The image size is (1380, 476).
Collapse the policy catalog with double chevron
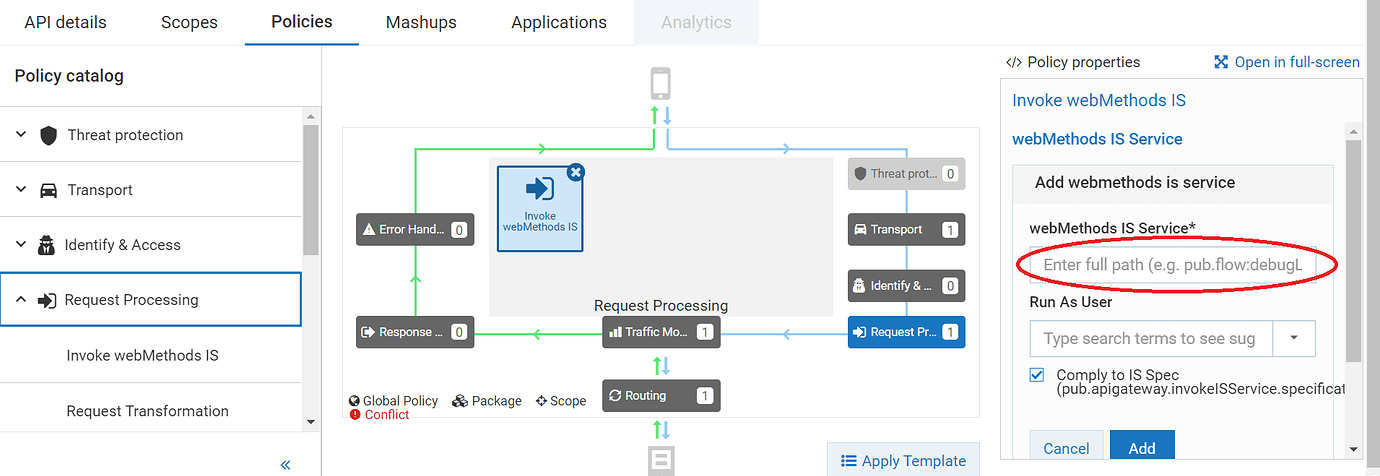point(285,464)
